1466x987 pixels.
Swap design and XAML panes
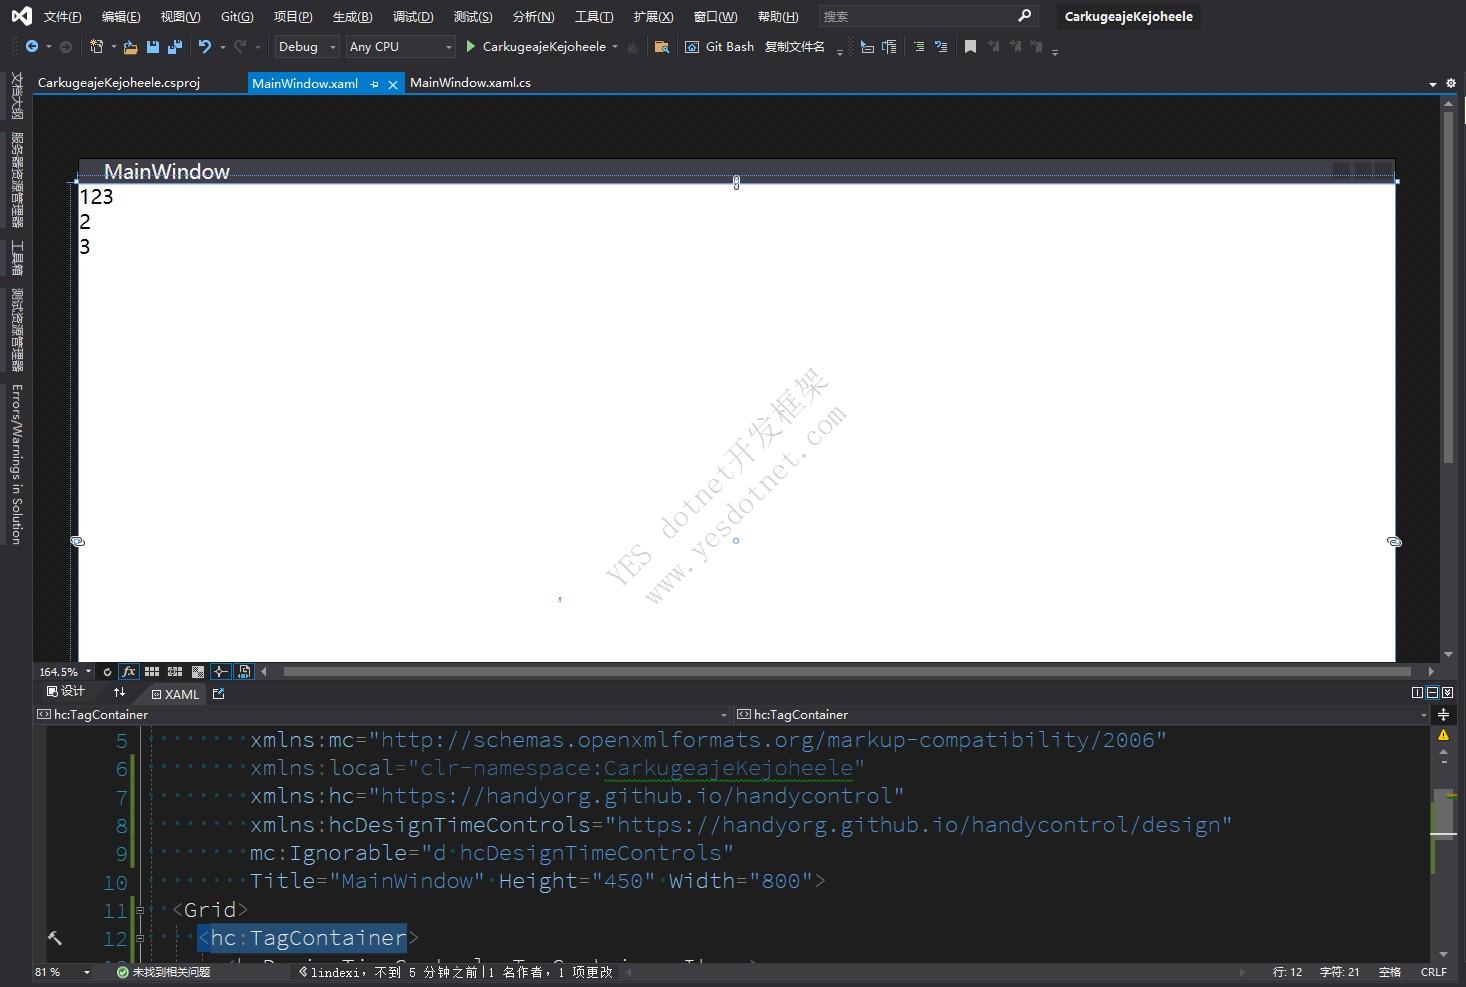coord(119,692)
